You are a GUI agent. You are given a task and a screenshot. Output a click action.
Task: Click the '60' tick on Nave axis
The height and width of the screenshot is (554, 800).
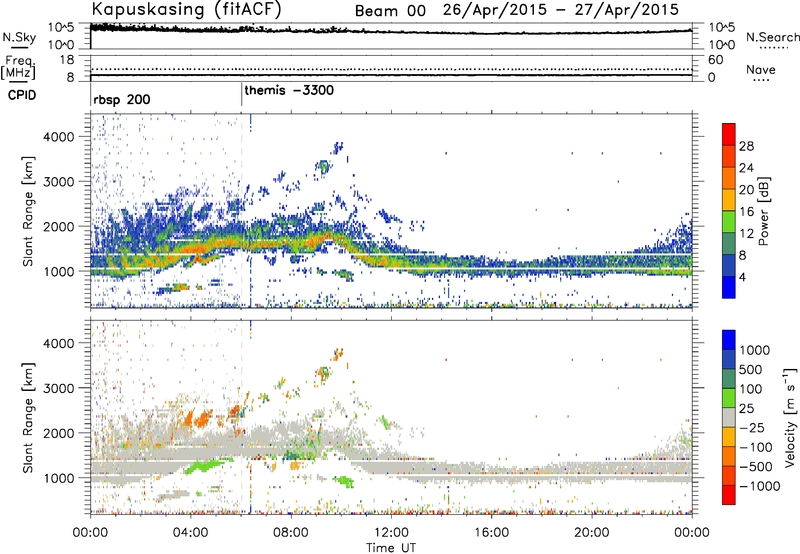[x=715, y=60]
